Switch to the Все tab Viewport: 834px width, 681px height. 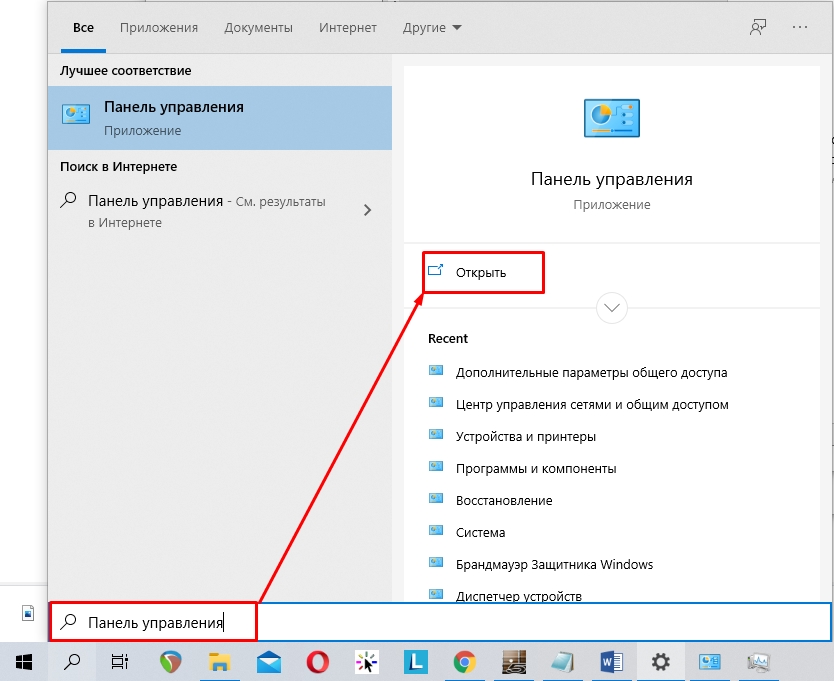[84, 28]
